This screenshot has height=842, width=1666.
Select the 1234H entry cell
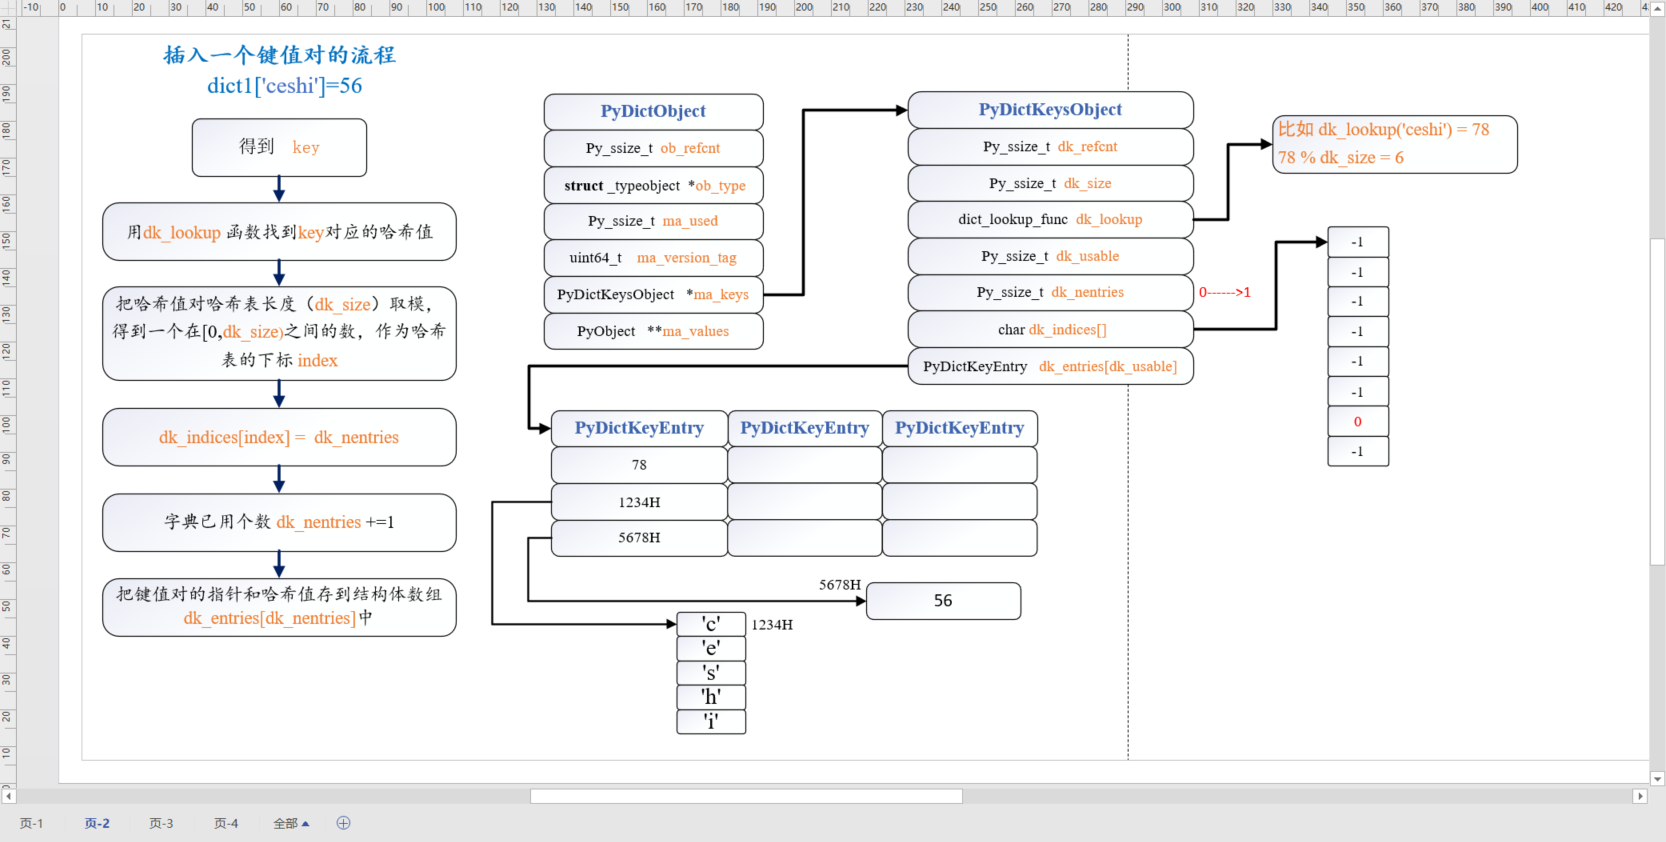point(639,502)
